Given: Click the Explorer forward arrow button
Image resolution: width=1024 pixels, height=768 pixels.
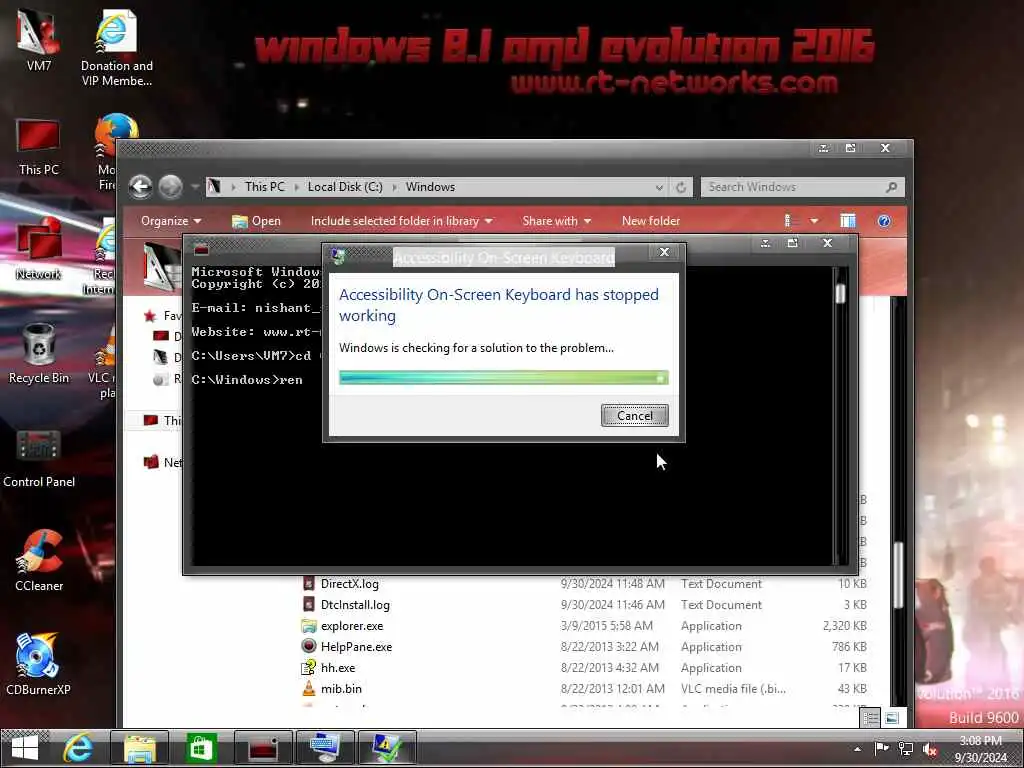Looking at the screenshot, I should click(x=170, y=187).
